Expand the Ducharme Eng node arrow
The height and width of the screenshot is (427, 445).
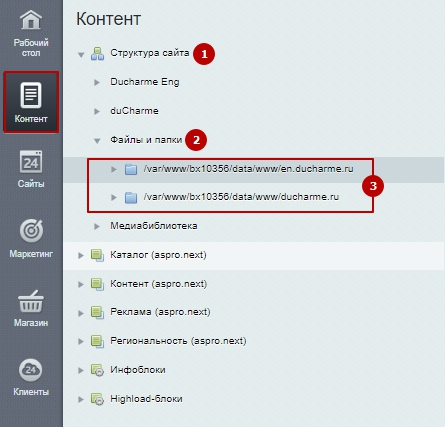(x=97, y=82)
